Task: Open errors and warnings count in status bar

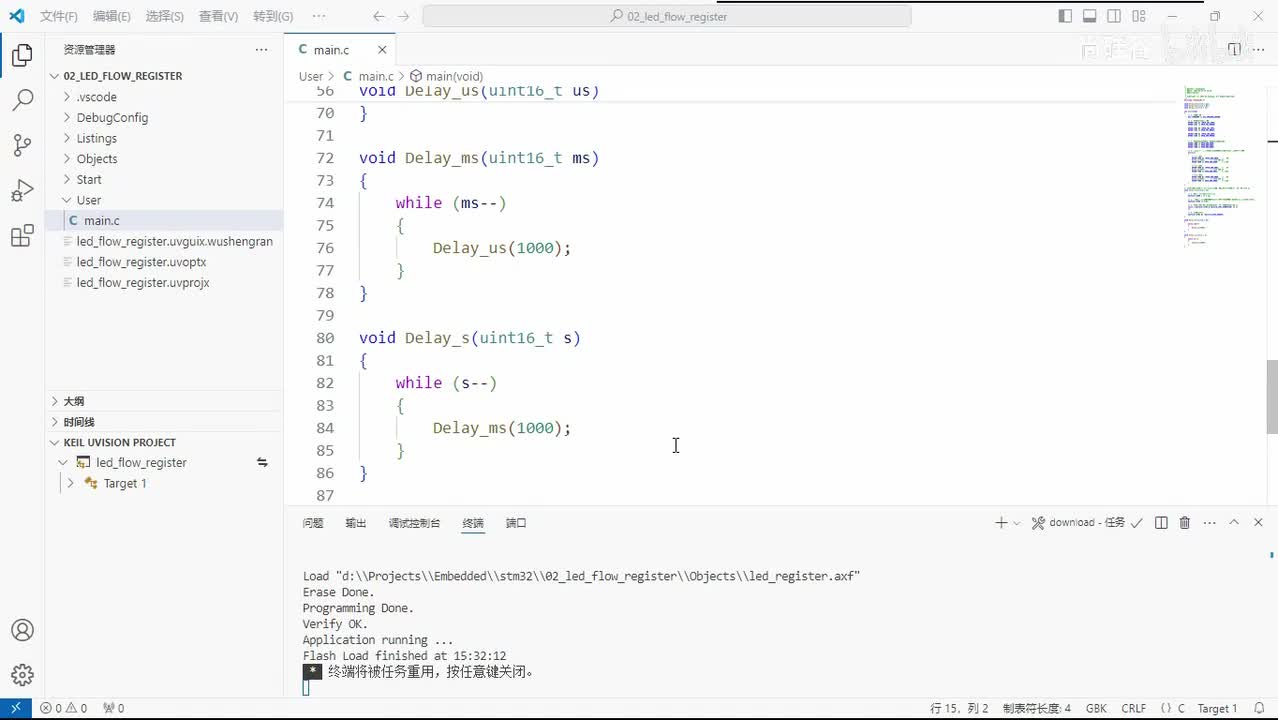Action: 63,708
